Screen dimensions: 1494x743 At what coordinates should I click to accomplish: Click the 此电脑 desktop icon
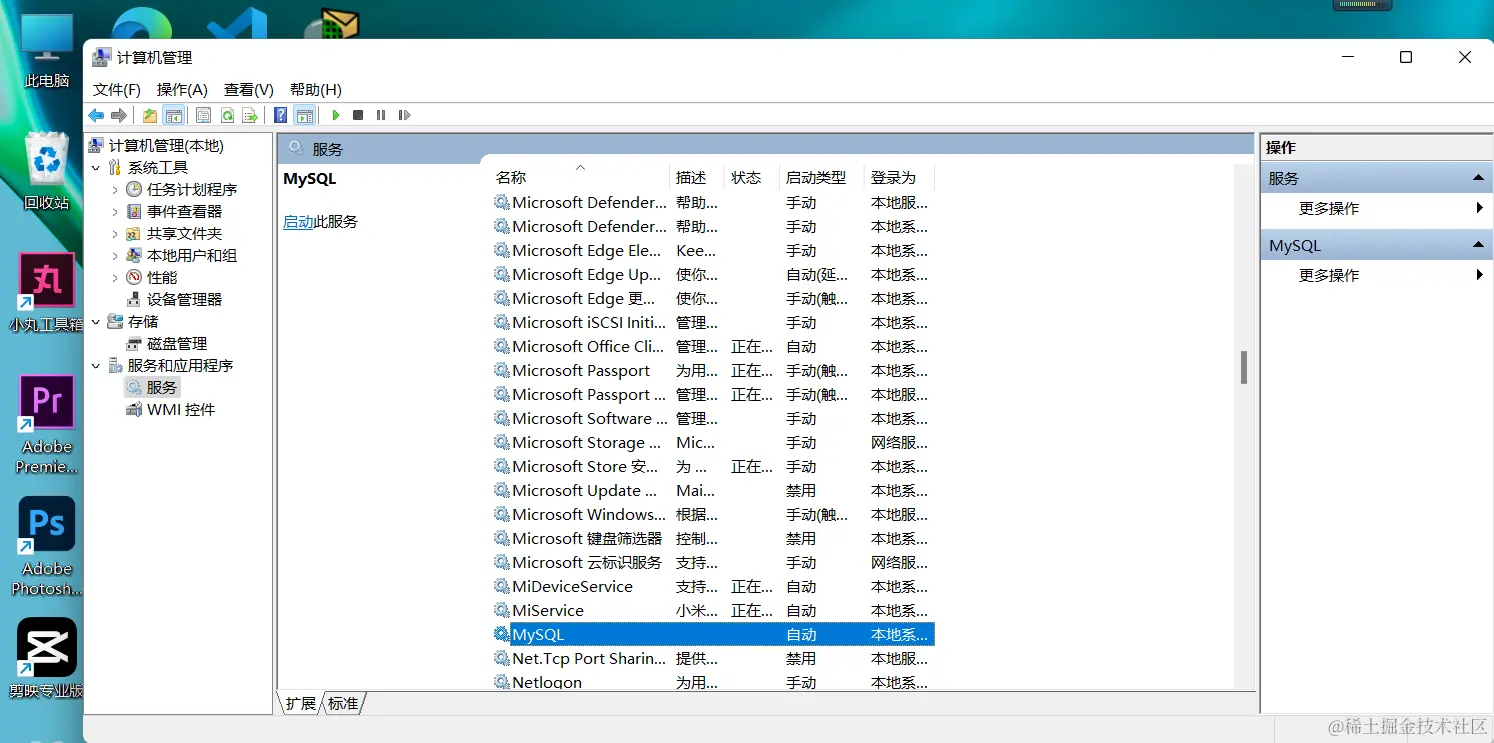coord(47,51)
